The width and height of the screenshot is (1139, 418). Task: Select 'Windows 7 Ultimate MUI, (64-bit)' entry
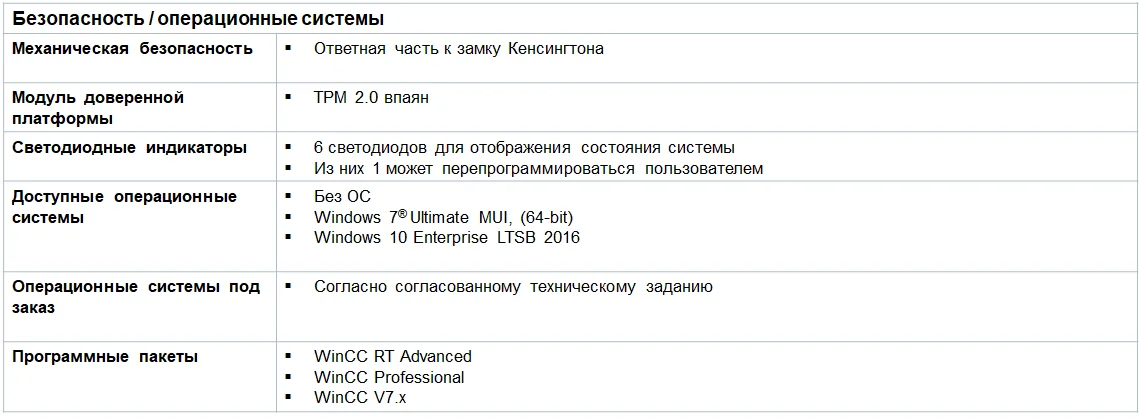click(x=443, y=217)
